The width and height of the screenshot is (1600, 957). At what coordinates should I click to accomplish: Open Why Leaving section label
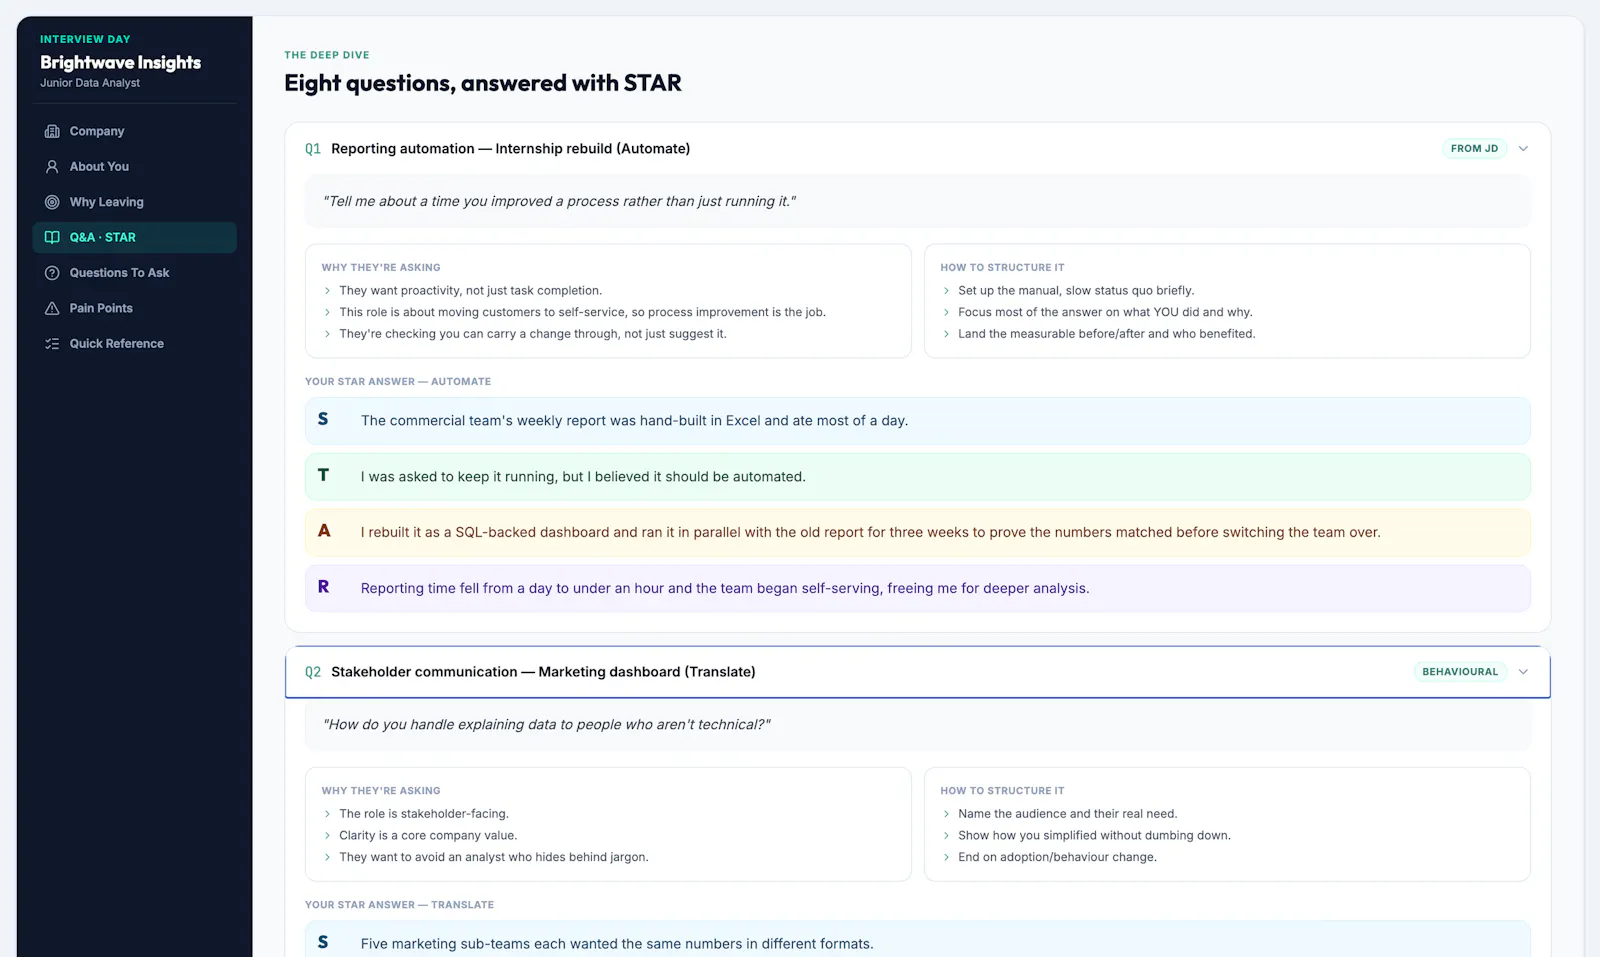107,202
